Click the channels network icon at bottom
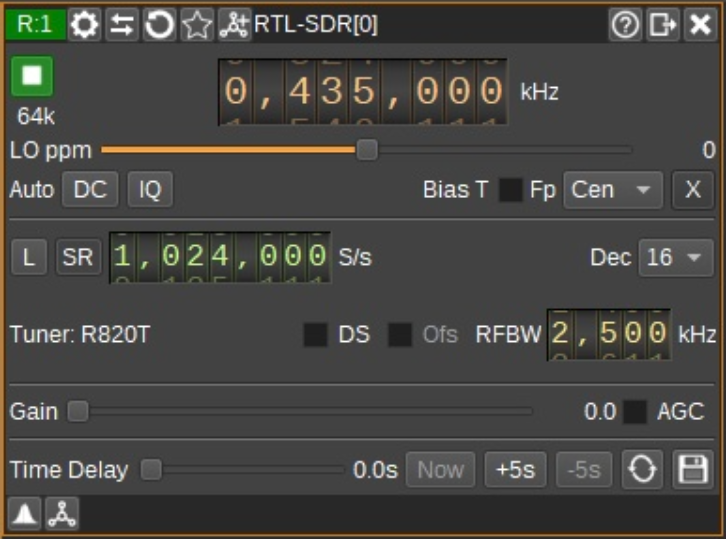This screenshot has width=726, height=539. coord(62,514)
